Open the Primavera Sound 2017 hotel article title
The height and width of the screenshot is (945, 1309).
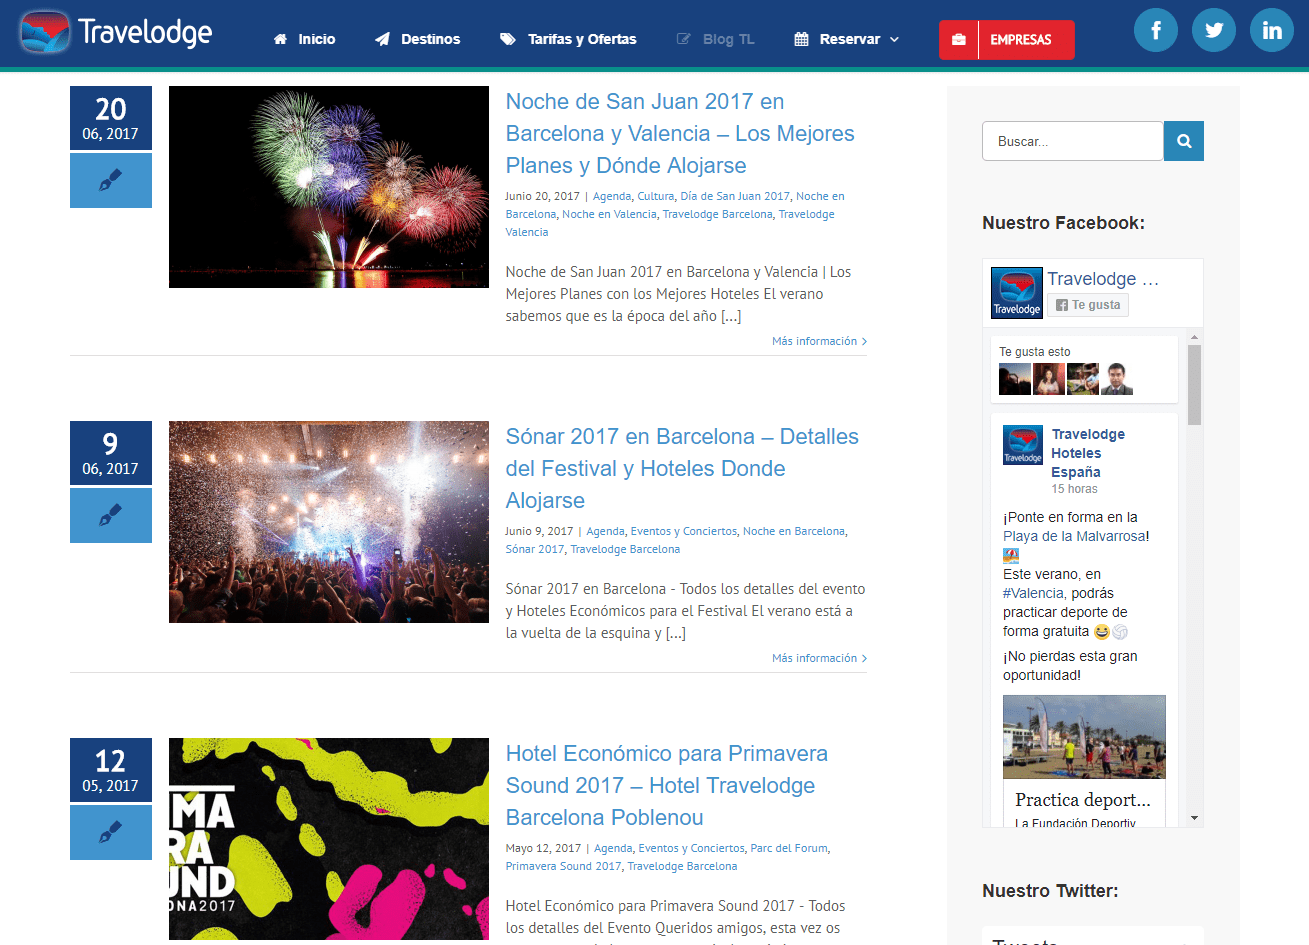(667, 785)
